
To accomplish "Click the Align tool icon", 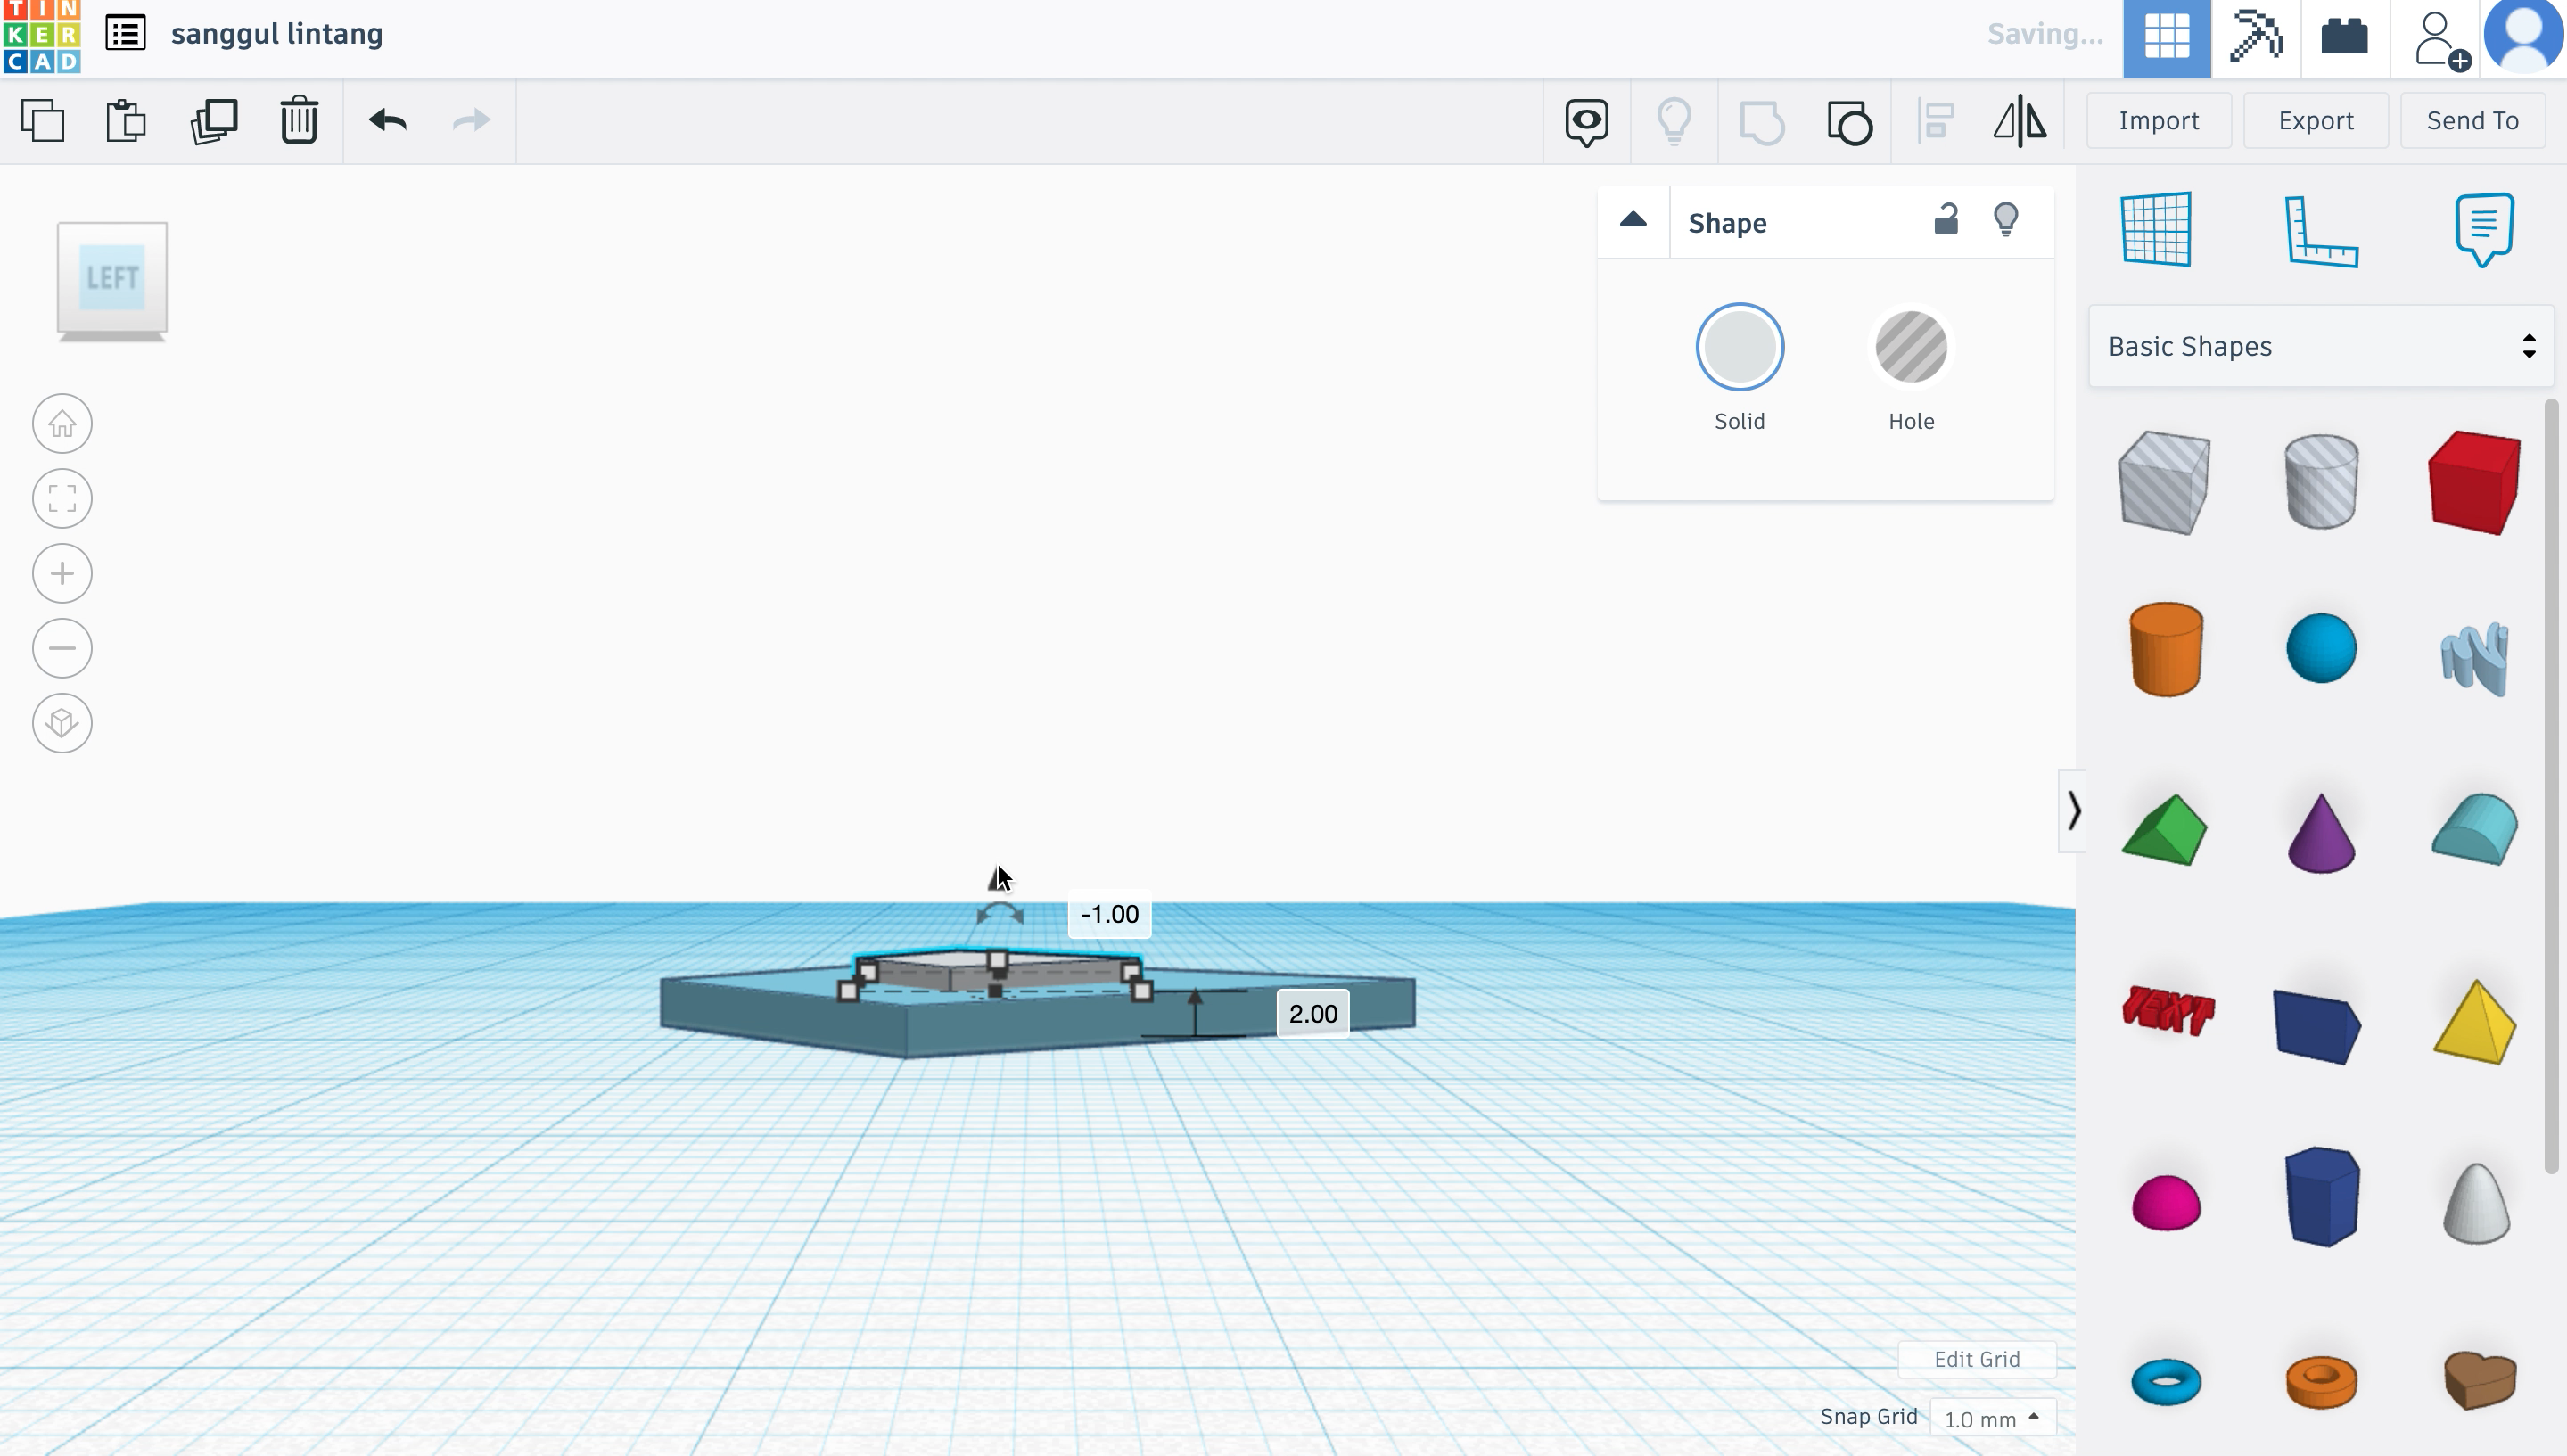I will (1937, 122).
